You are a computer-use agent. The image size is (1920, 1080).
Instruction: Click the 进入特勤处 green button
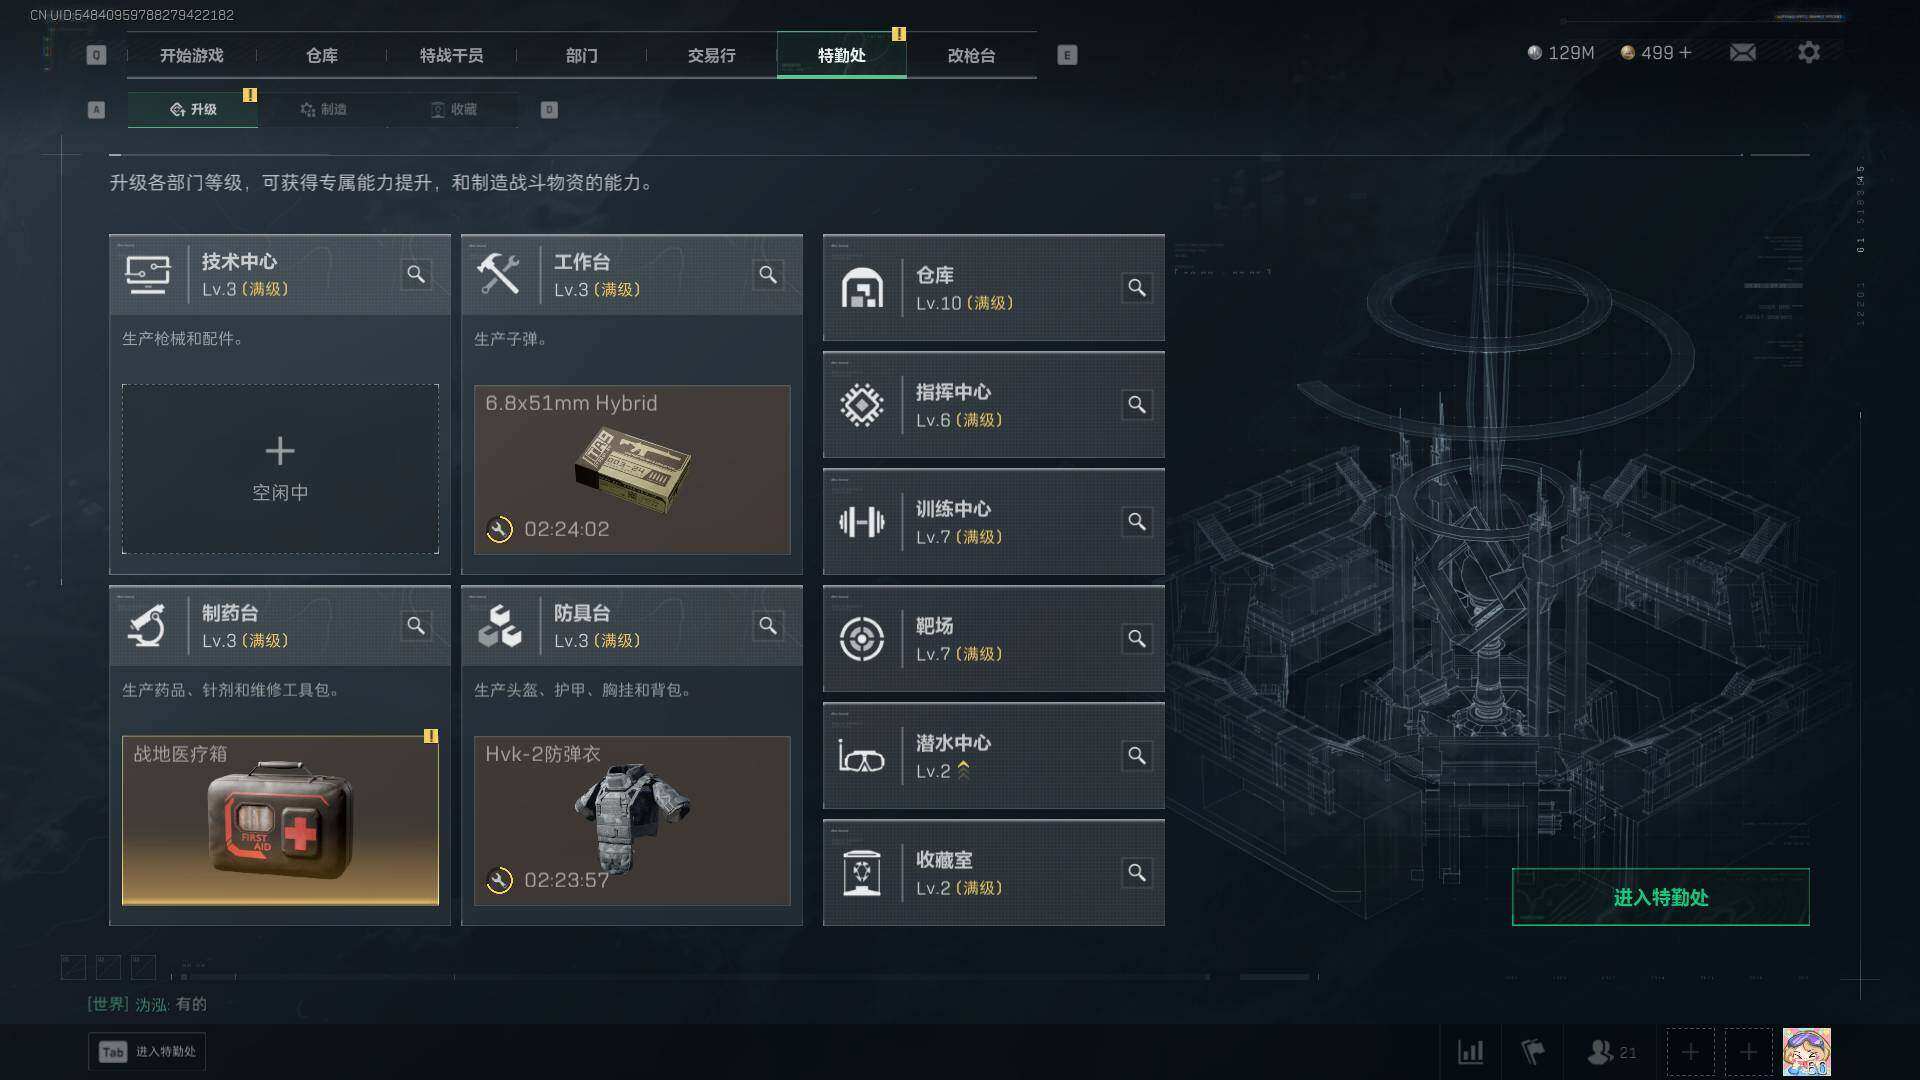click(1660, 897)
